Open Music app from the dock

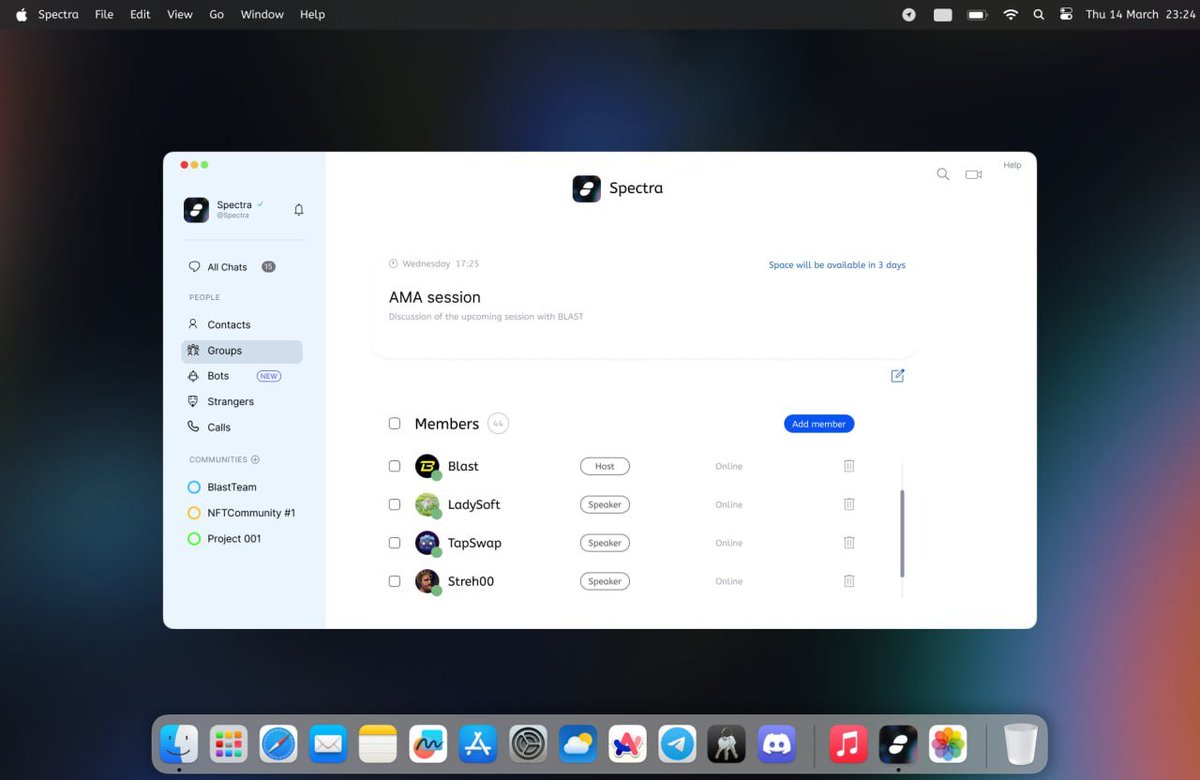[x=848, y=744]
